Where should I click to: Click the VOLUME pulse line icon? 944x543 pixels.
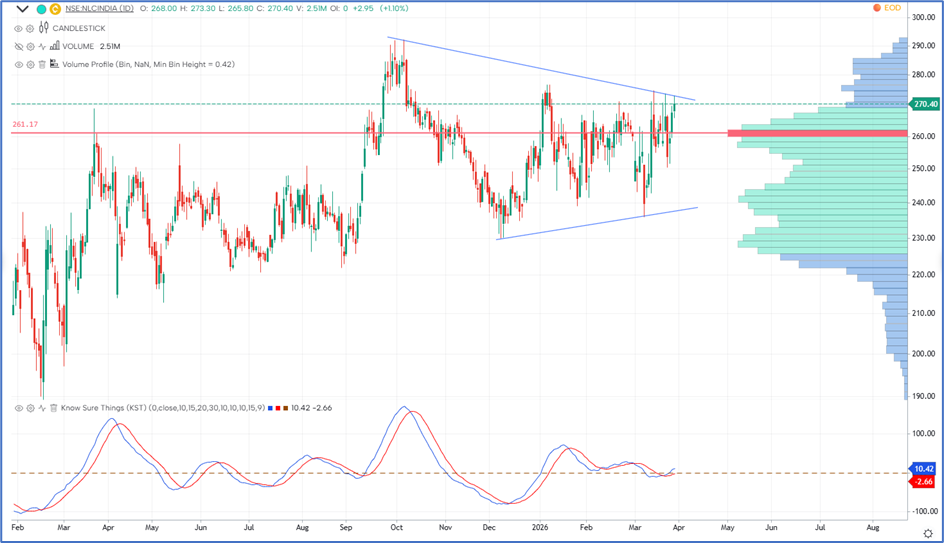42,46
